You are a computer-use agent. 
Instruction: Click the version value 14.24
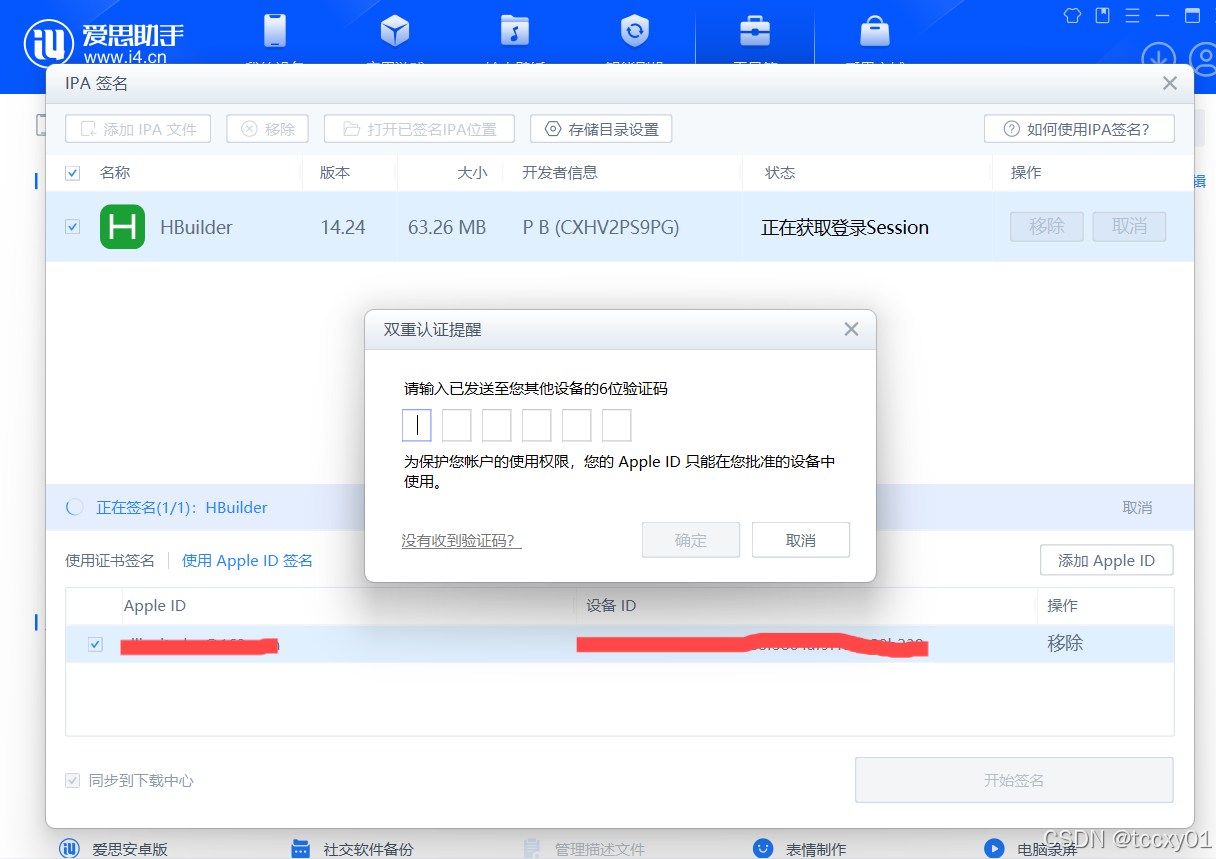pos(343,227)
